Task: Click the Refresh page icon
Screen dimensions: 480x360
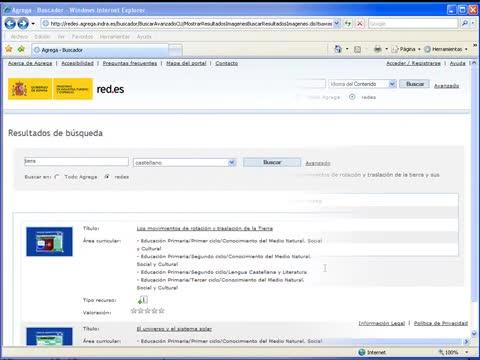Action: click(x=348, y=24)
